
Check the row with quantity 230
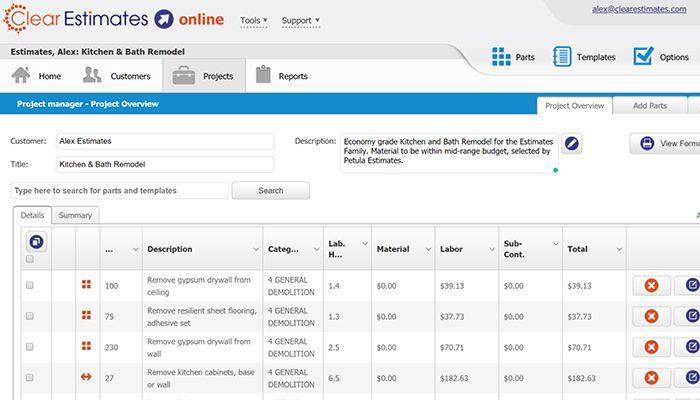(29, 346)
